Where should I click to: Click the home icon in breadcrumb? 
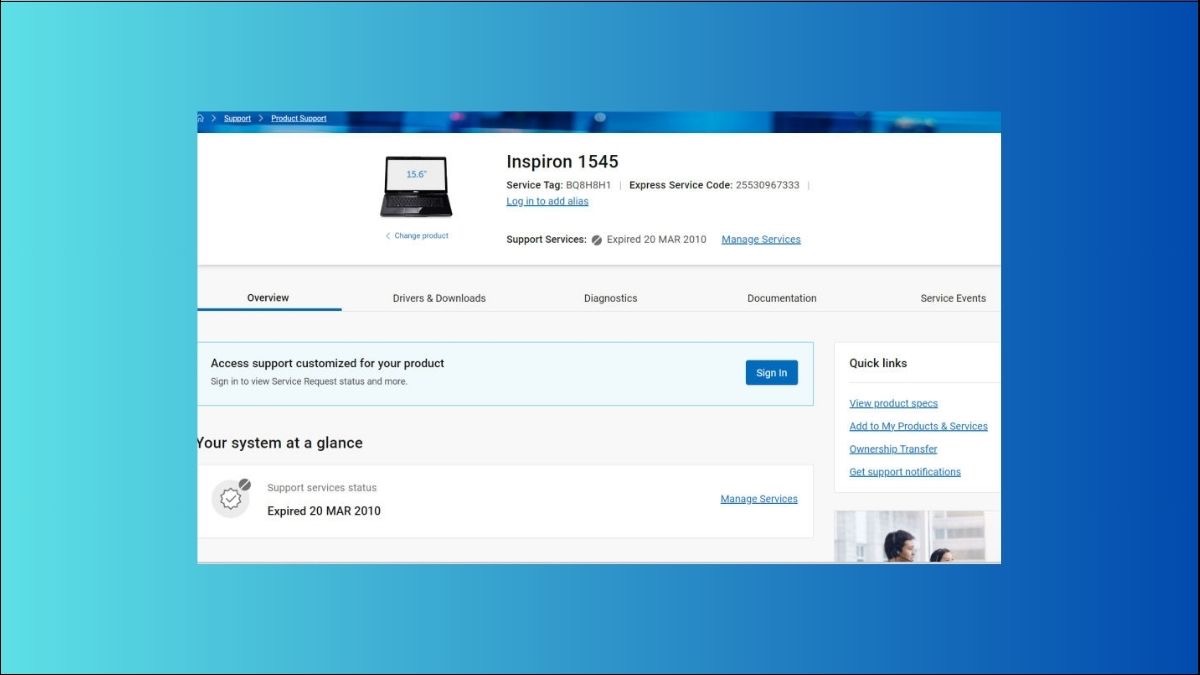tap(200, 118)
